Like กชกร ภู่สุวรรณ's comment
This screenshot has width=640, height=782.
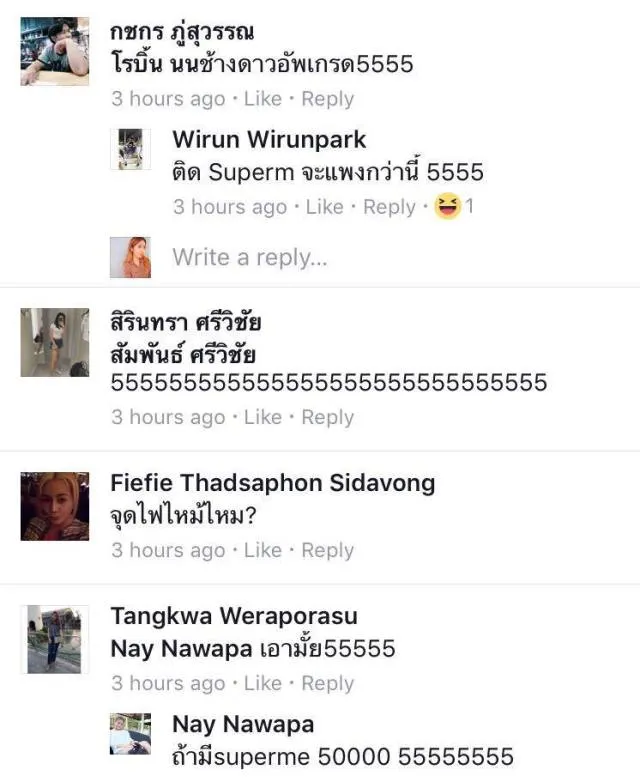coord(263,99)
